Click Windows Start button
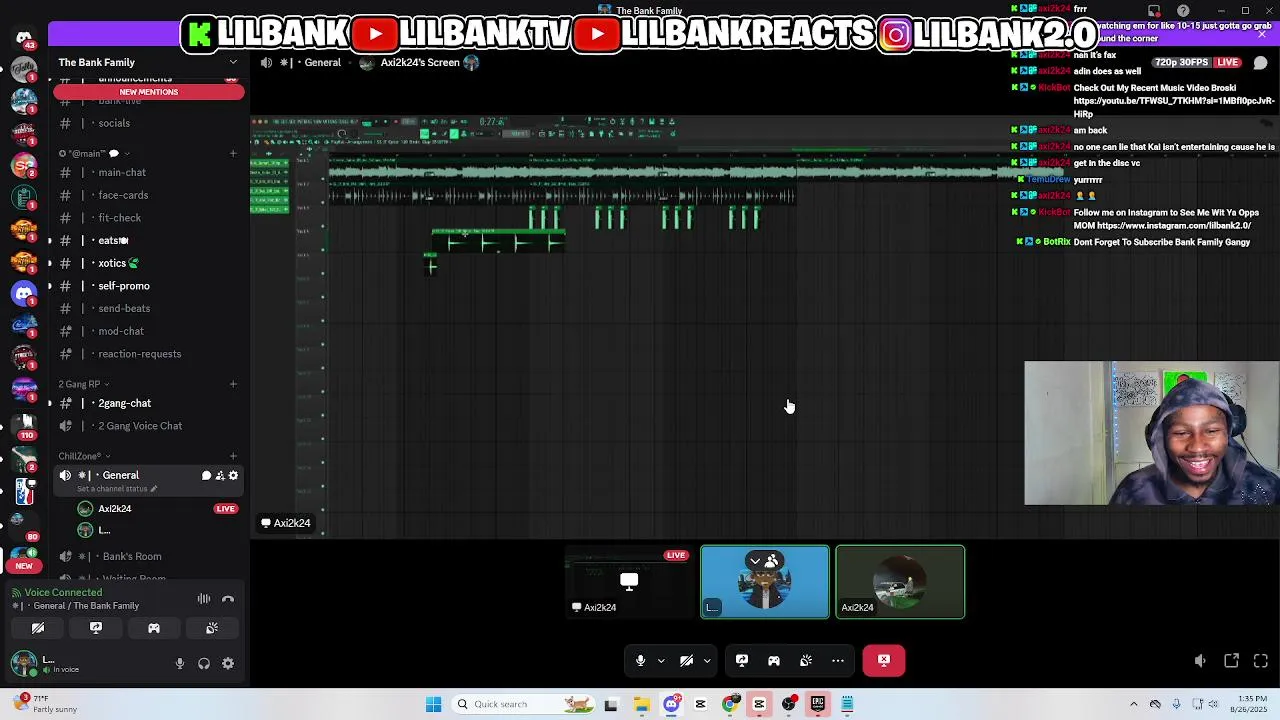 433,704
